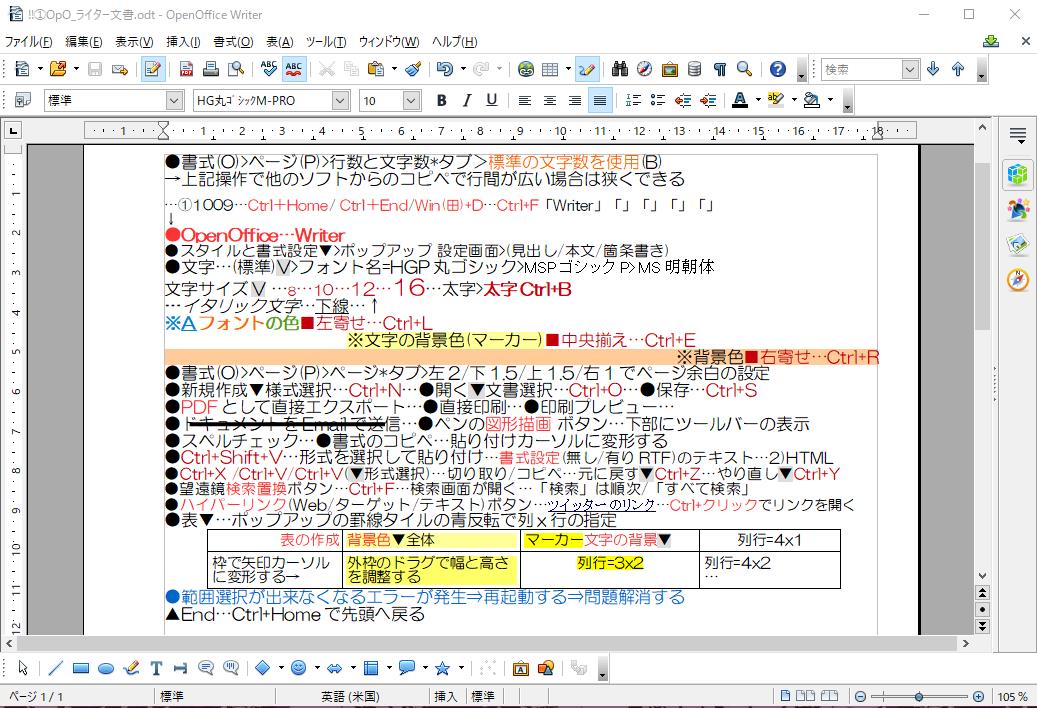Open the ツール(T) menu
Viewport: 1037px width, 708px height.
click(326, 42)
